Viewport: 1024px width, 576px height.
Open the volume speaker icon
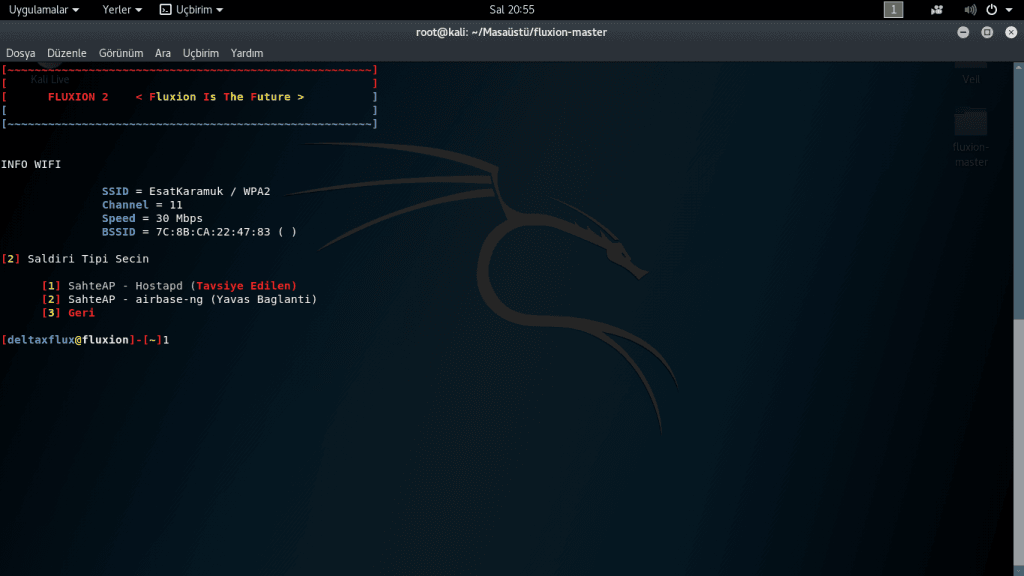(970, 10)
